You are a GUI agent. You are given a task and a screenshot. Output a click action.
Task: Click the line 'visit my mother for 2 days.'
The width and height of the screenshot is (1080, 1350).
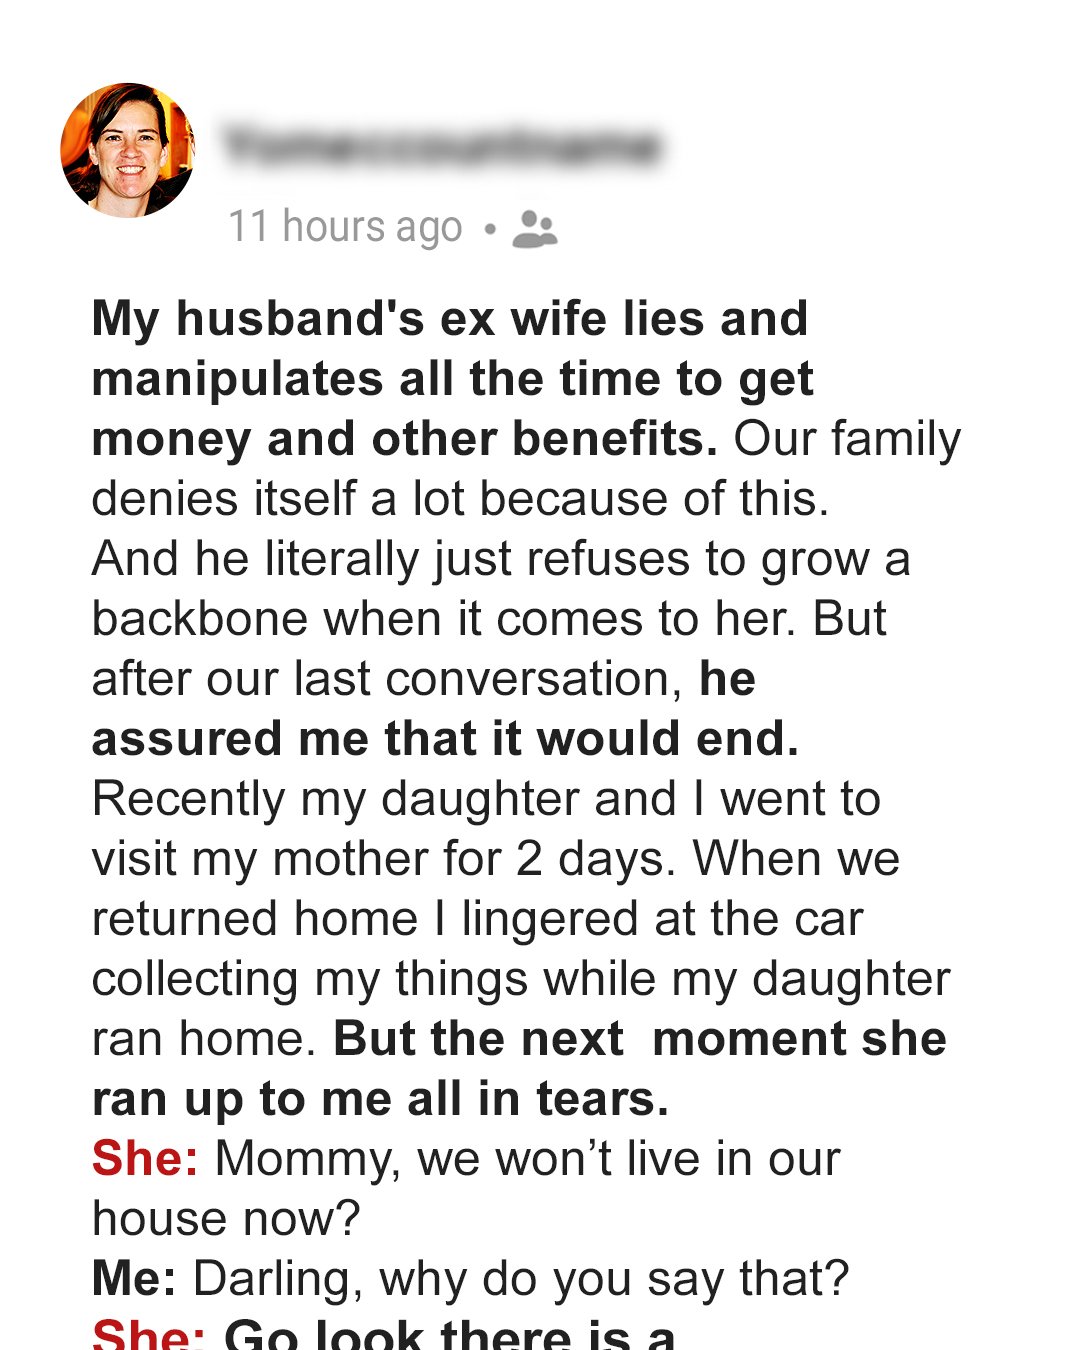[x=385, y=859]
